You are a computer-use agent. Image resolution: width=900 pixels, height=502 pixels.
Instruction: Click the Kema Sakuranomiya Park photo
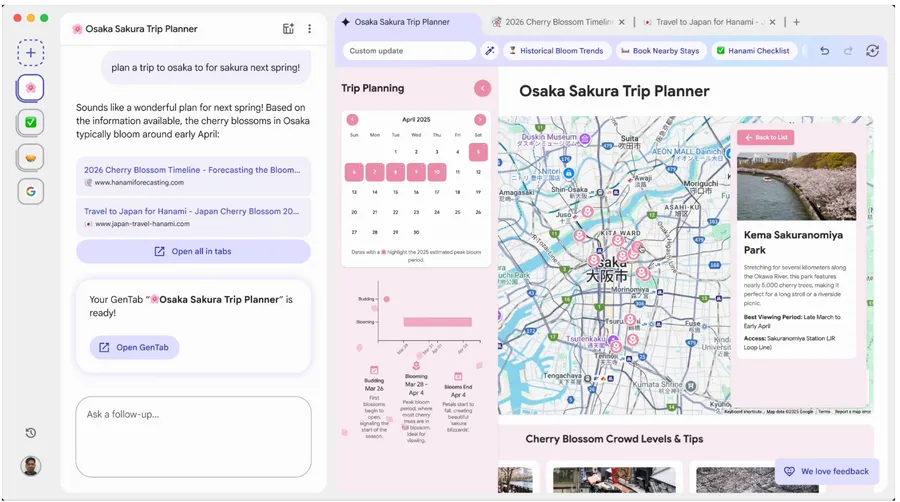pos(797,186)
